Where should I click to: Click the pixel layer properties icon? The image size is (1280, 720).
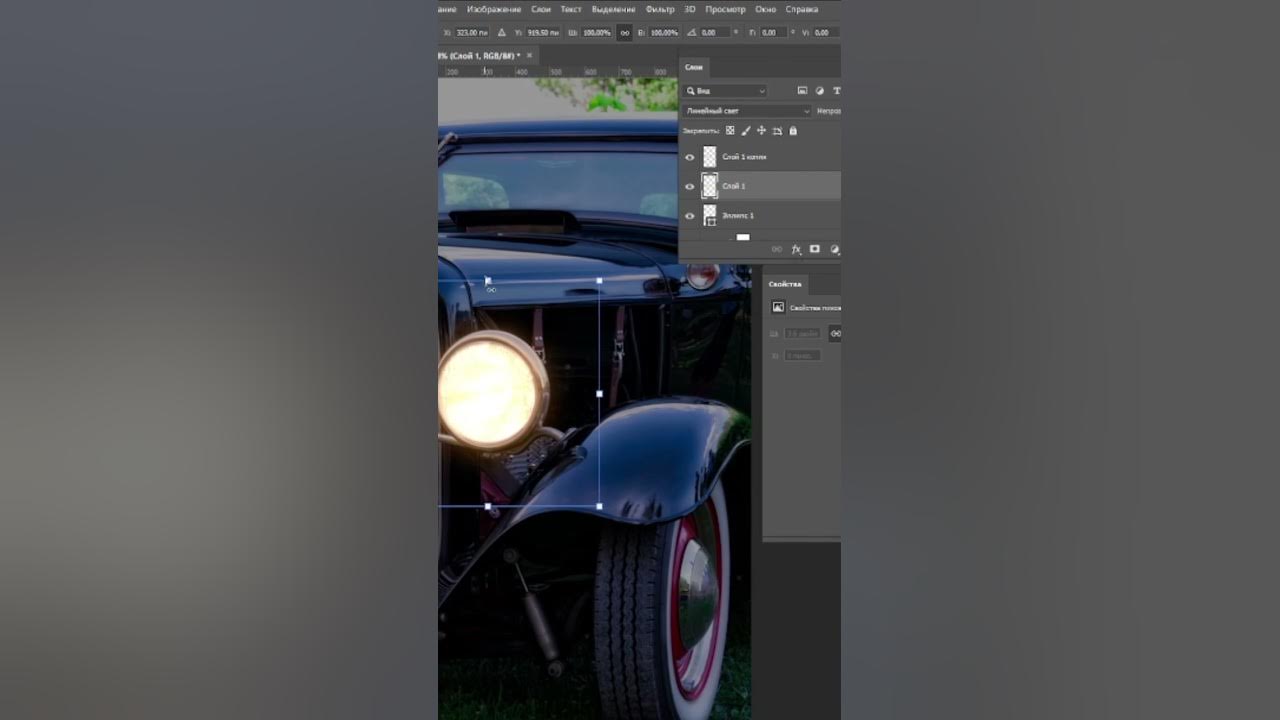click(x=778, y=307)
